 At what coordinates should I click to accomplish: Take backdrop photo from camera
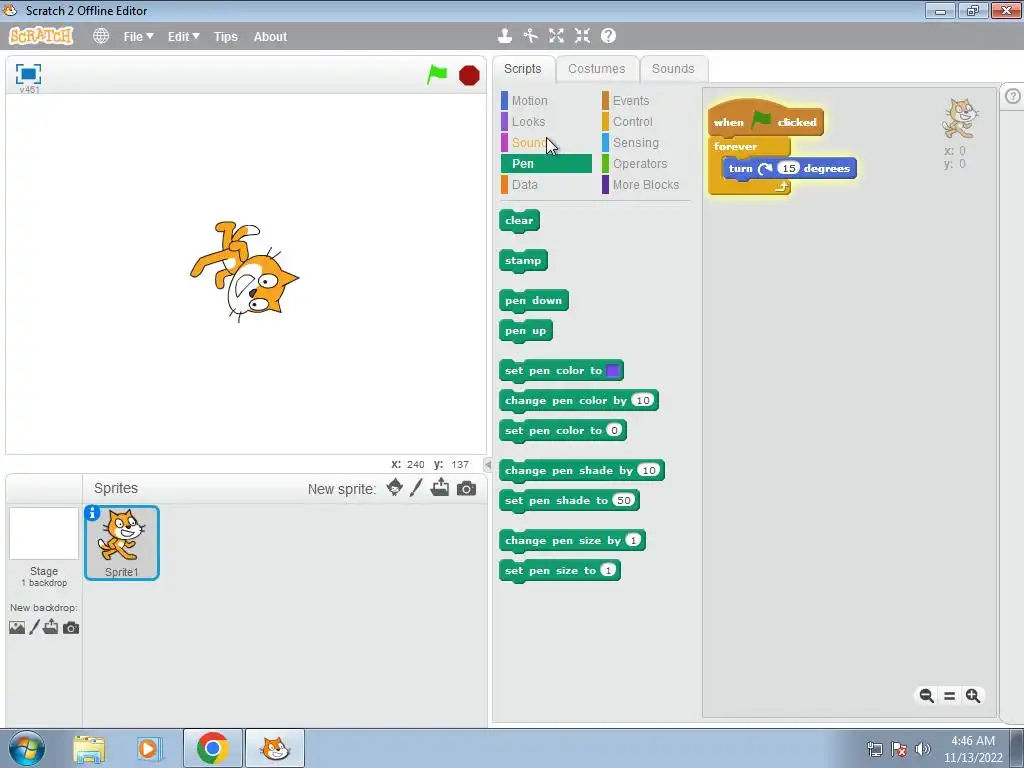71,628
